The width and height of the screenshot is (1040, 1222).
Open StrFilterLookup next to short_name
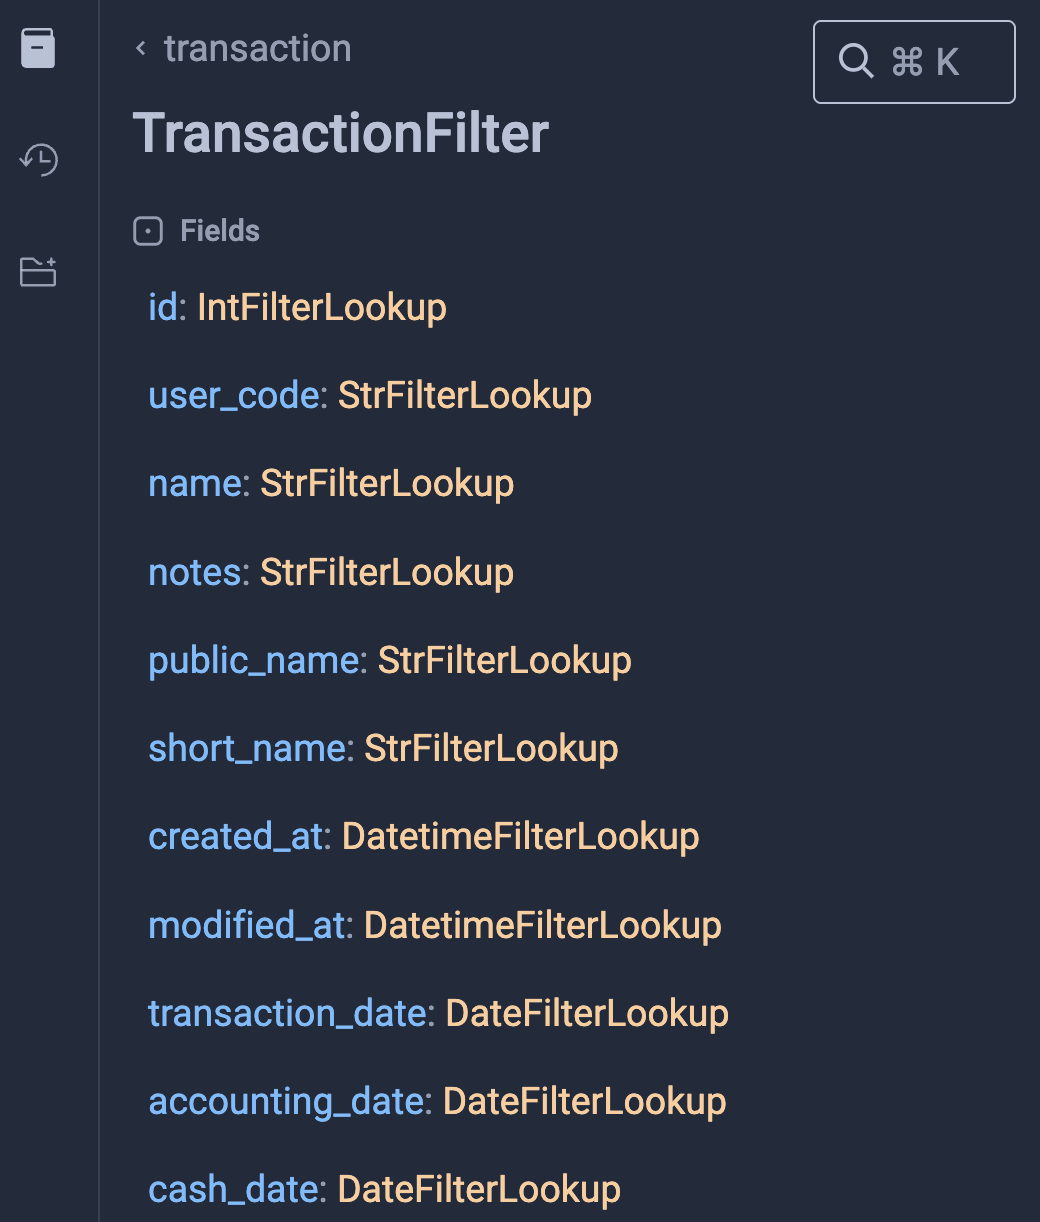[491, 748]
